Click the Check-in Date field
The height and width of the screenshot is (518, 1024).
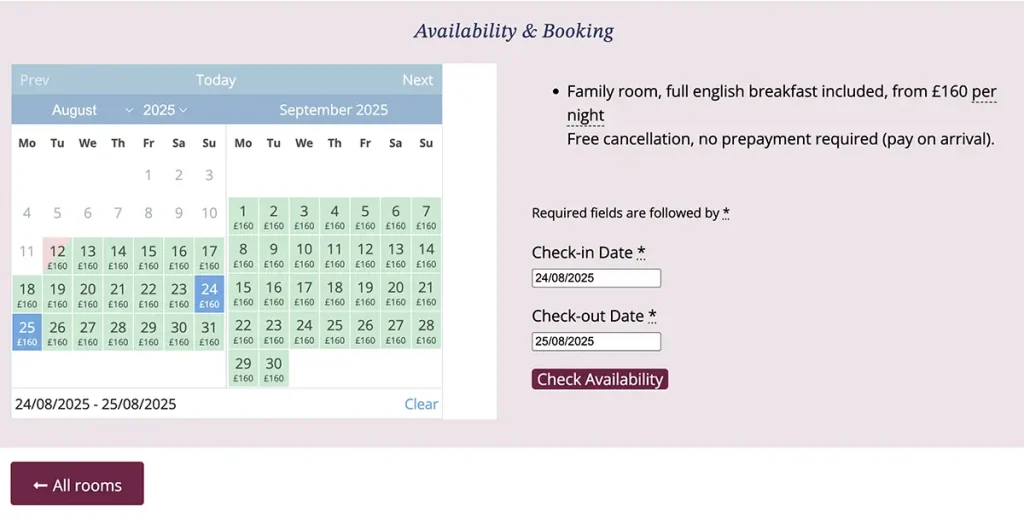pos(596,278)
